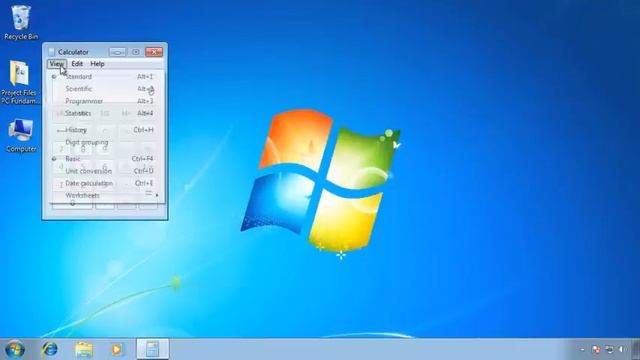Click the volume speaker tray icon
The image size is (640, 360).
(622, 349)
